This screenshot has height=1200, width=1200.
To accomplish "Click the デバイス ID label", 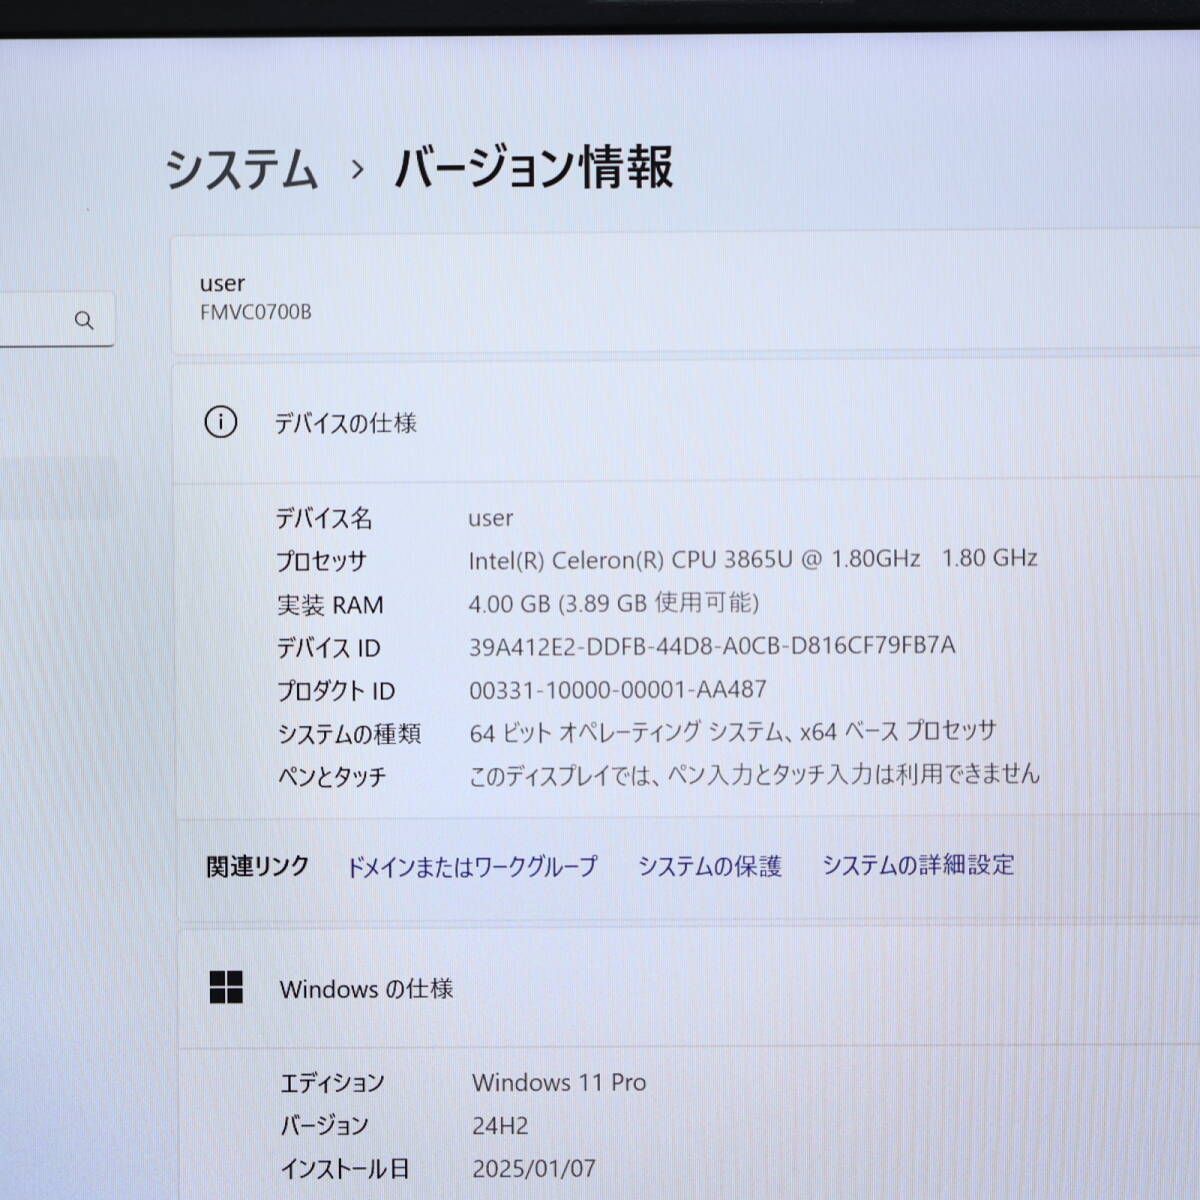I will (328, 648).
